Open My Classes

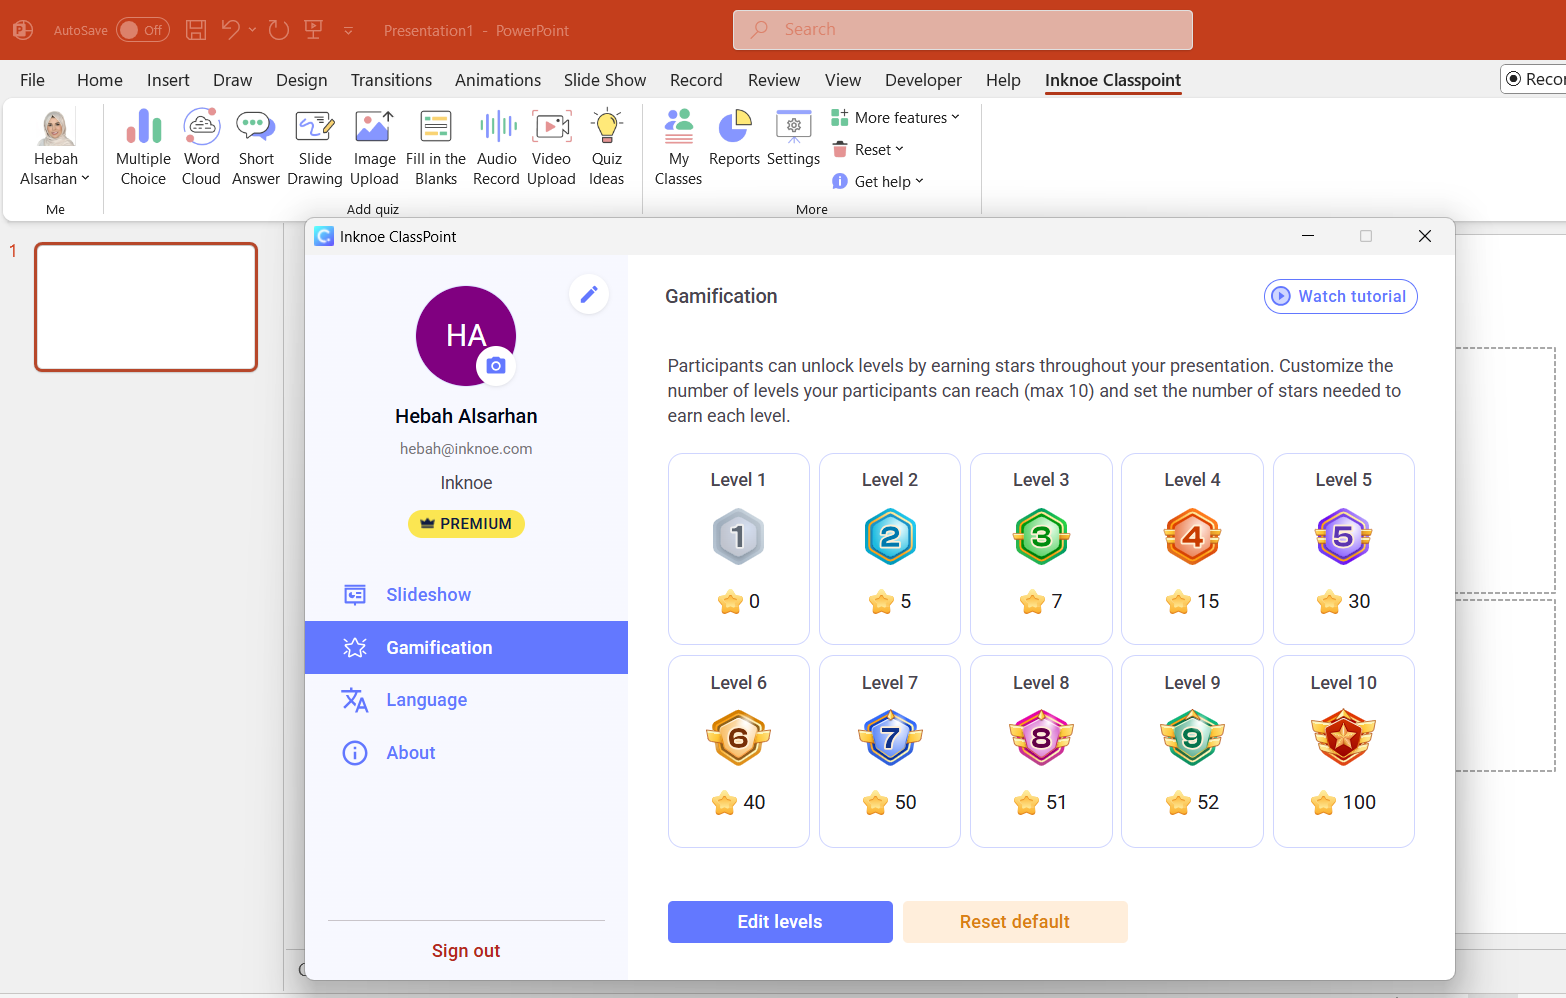679,148
